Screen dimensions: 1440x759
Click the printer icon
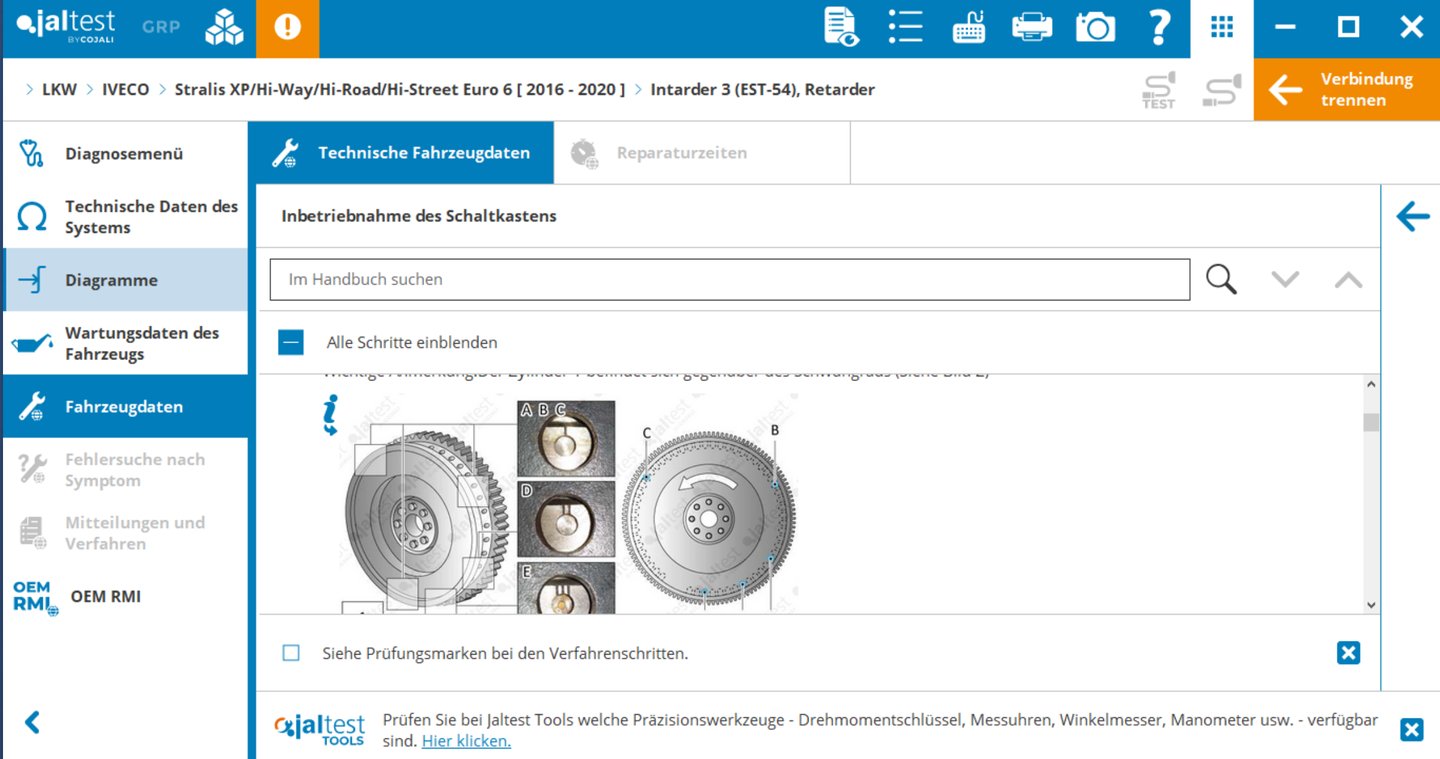(1032, 27)
